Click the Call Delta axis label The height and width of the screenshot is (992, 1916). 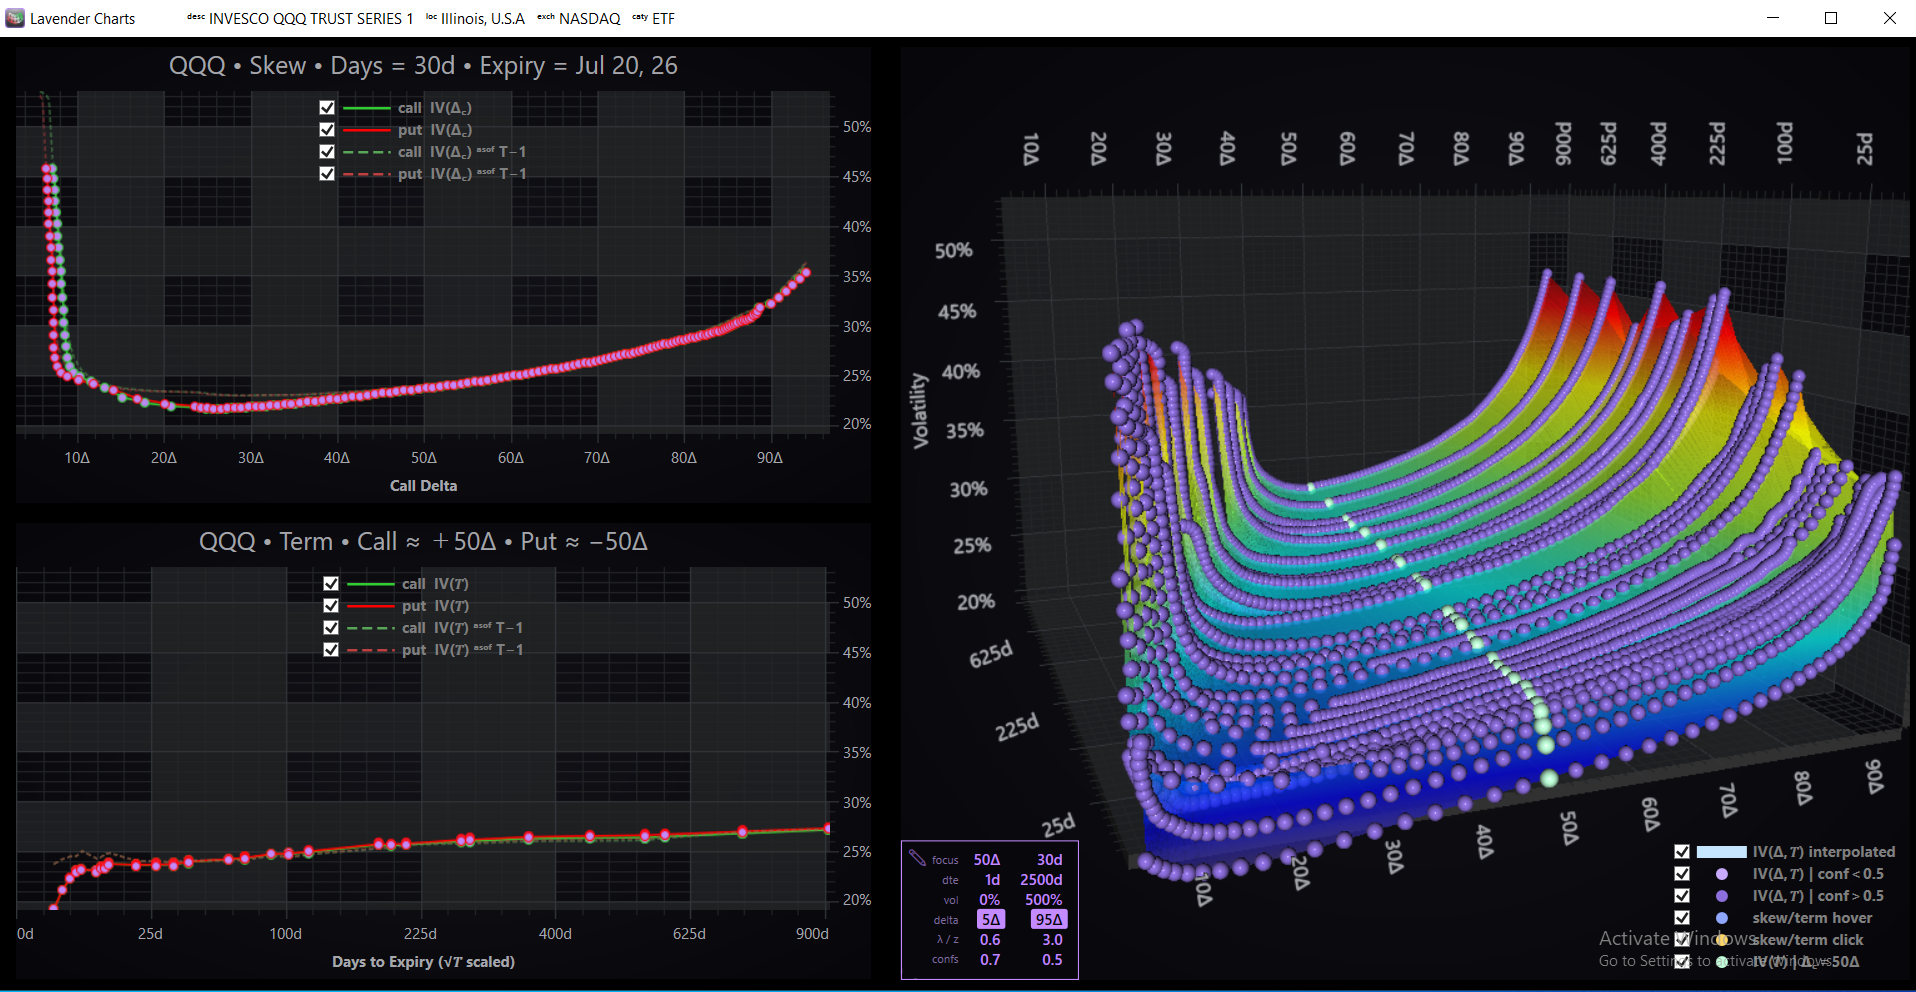423,486
